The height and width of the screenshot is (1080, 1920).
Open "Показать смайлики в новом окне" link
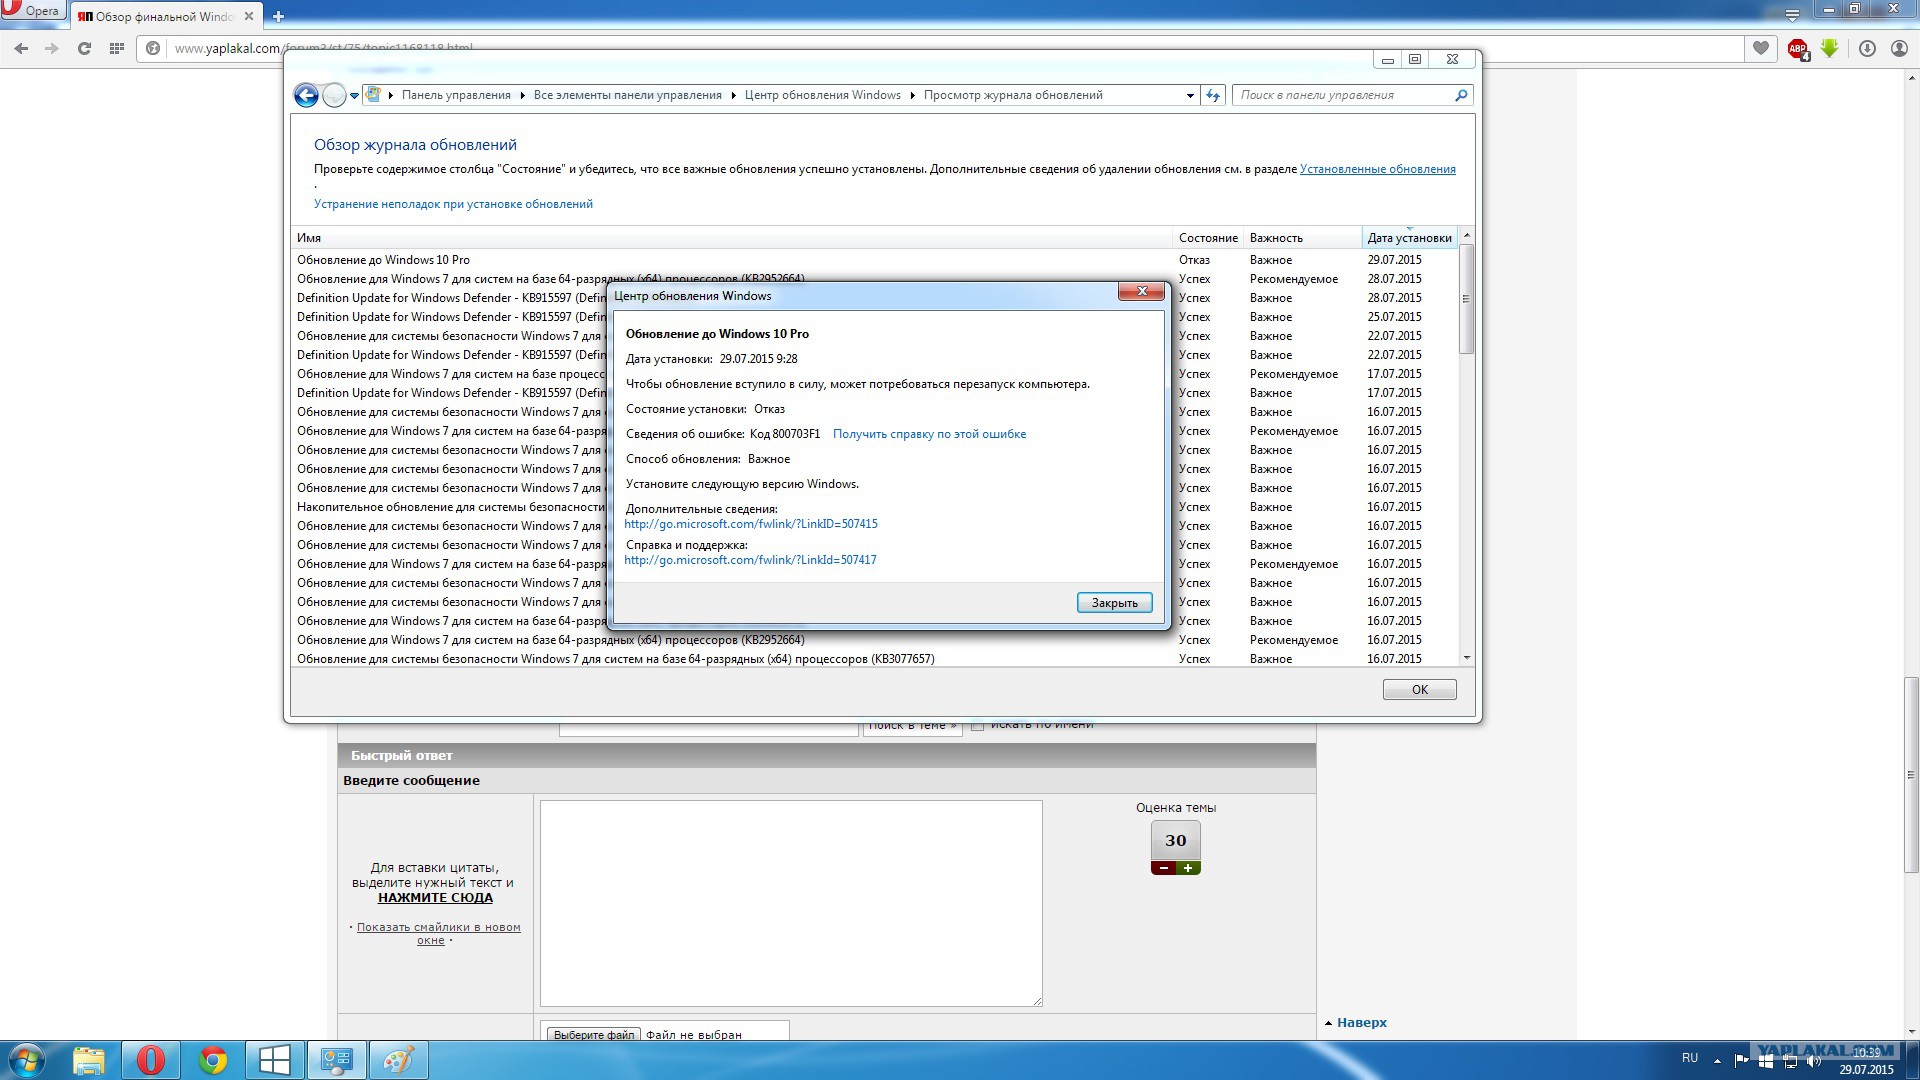point(438,933)
